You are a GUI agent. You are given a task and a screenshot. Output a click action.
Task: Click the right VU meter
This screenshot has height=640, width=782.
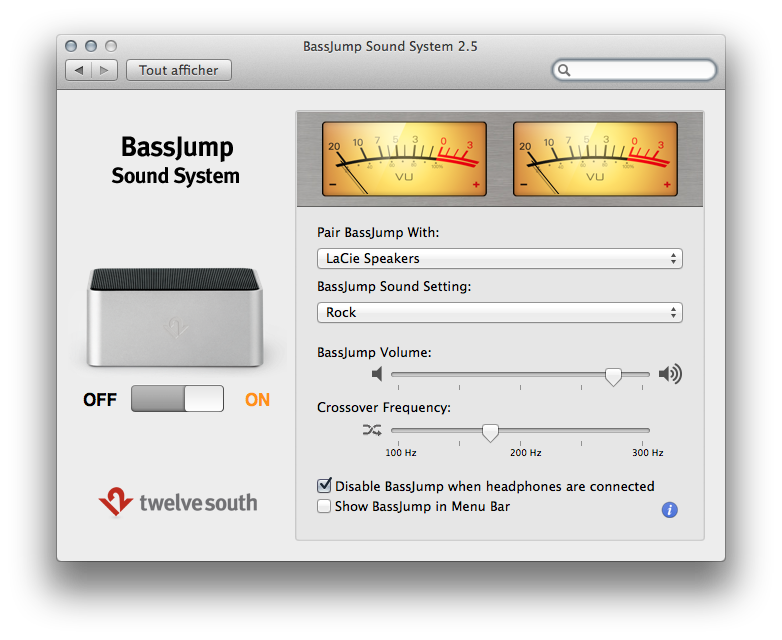(x=595, y=159)
